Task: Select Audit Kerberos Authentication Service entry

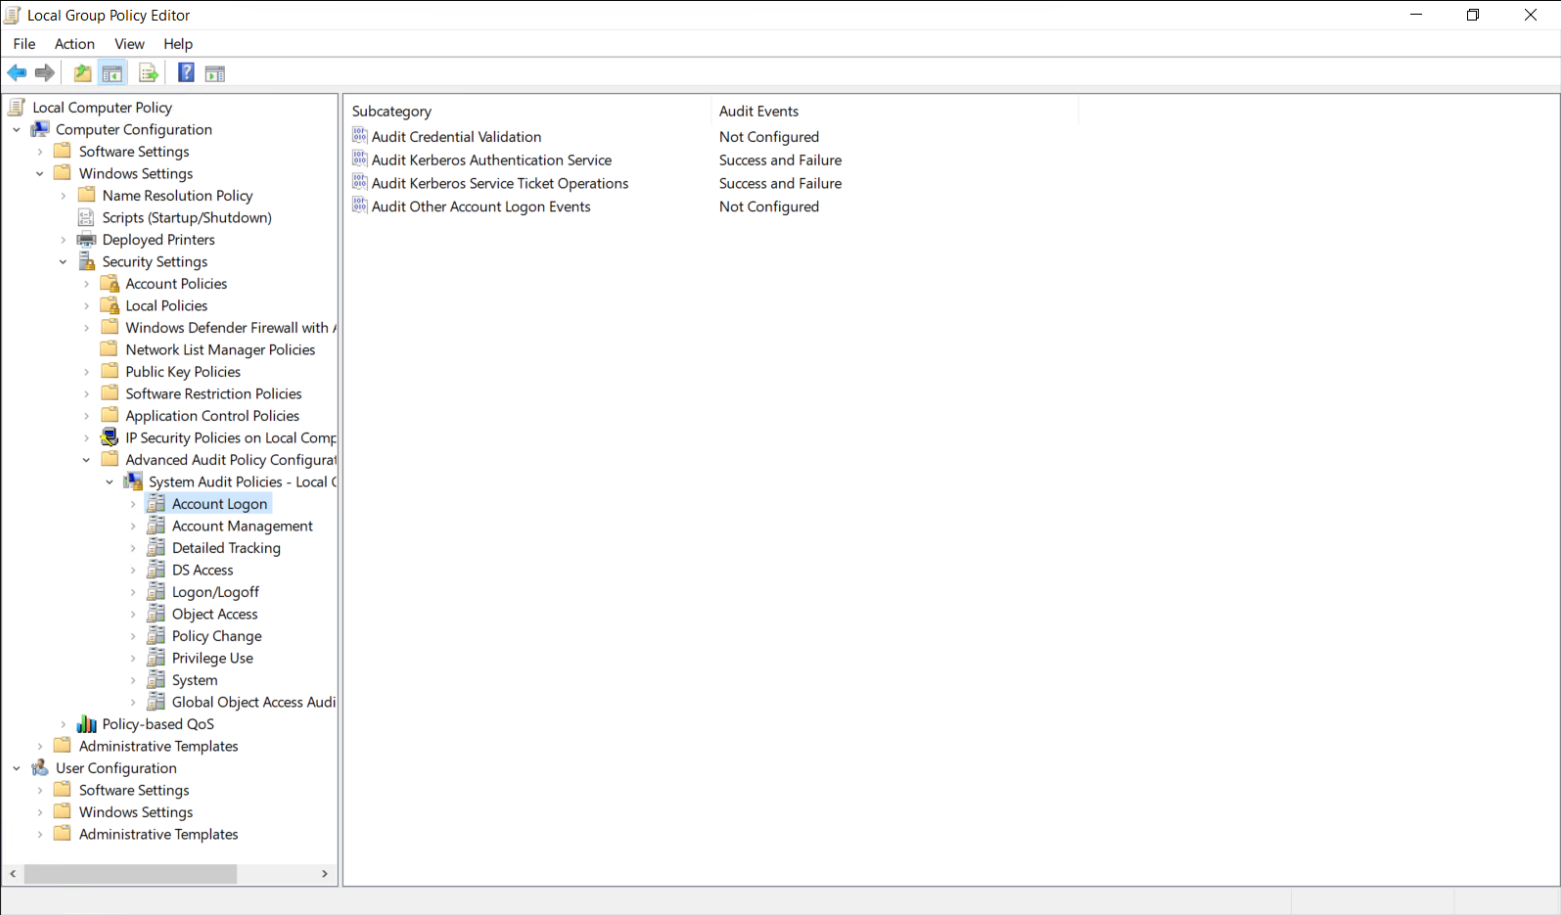Action: point(491,160)
